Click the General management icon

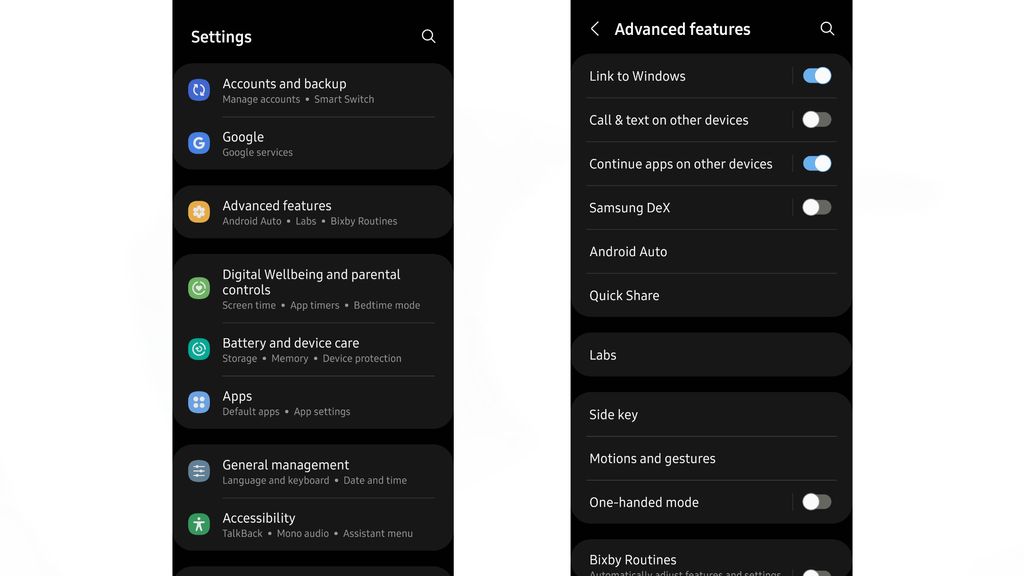click(x=198, y=471)
